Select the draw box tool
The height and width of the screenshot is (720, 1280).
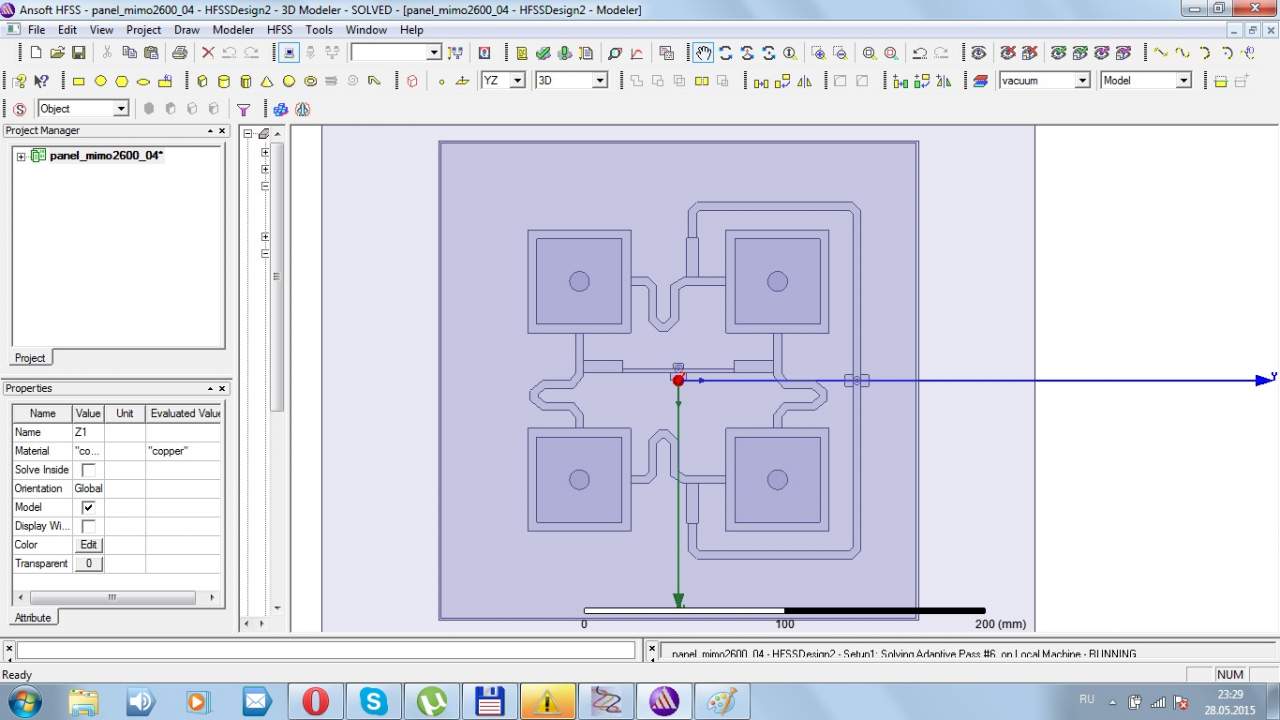coord(202,81)
